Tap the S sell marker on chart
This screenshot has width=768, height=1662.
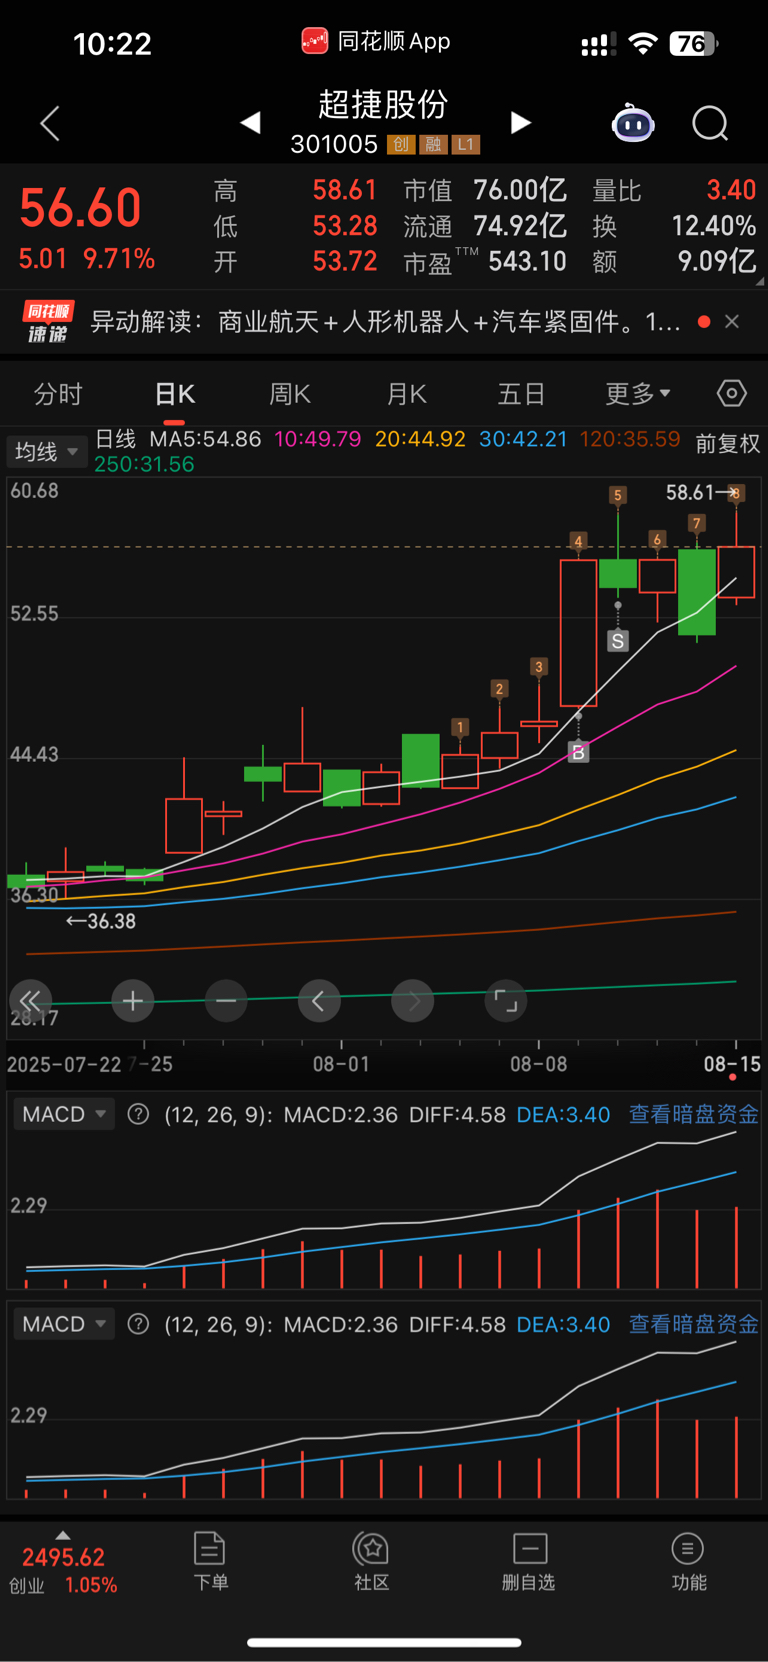point(618,641)
